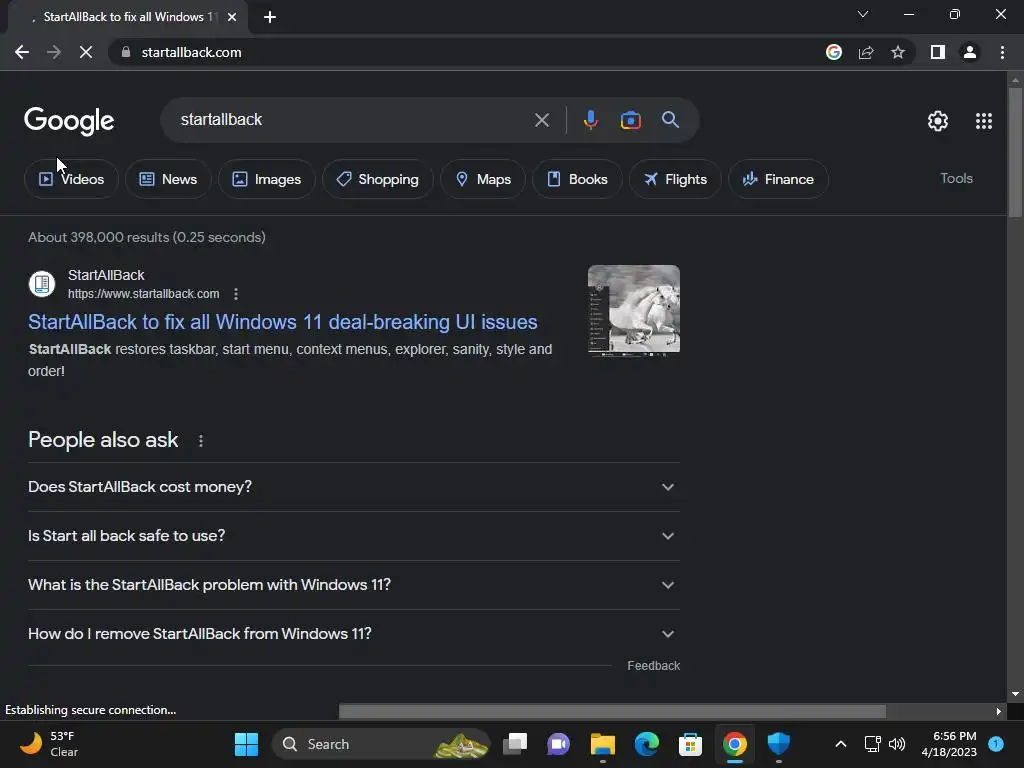Click horizontal page scrollbar
Screen dimensions: 1024x768
[x=612, y=711]
